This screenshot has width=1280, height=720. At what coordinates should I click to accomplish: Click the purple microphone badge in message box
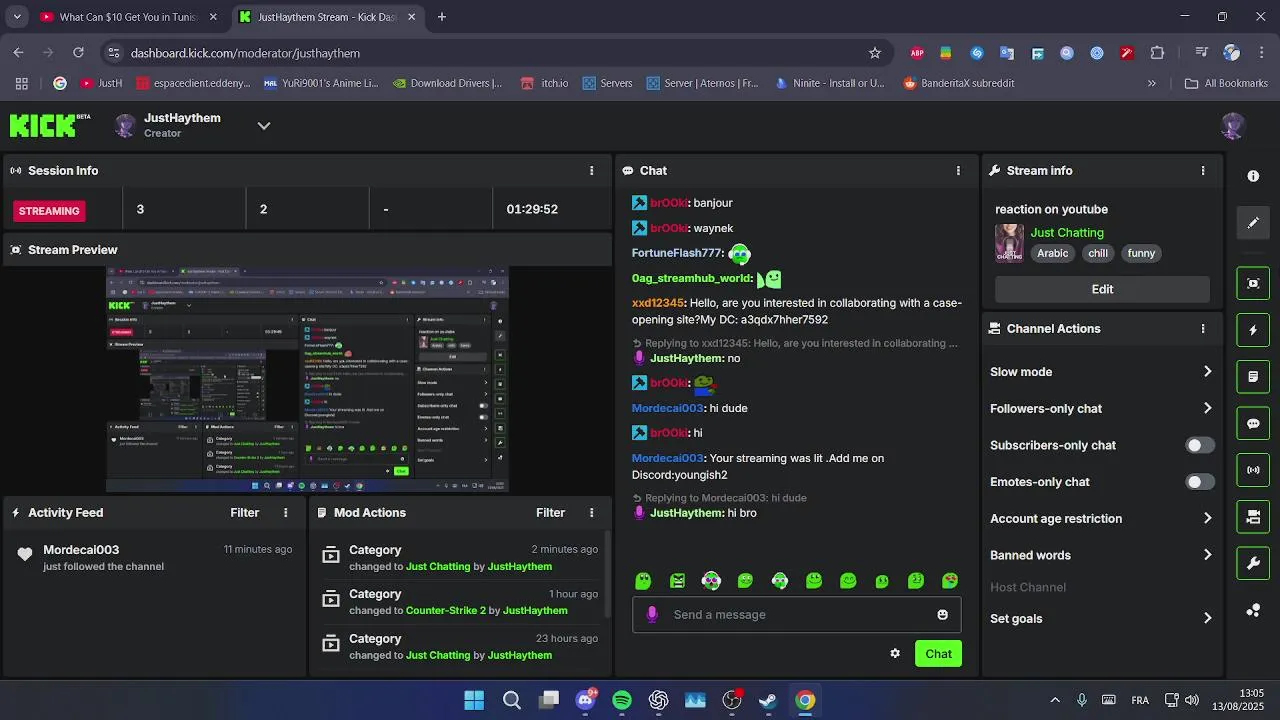click(652, 615)
